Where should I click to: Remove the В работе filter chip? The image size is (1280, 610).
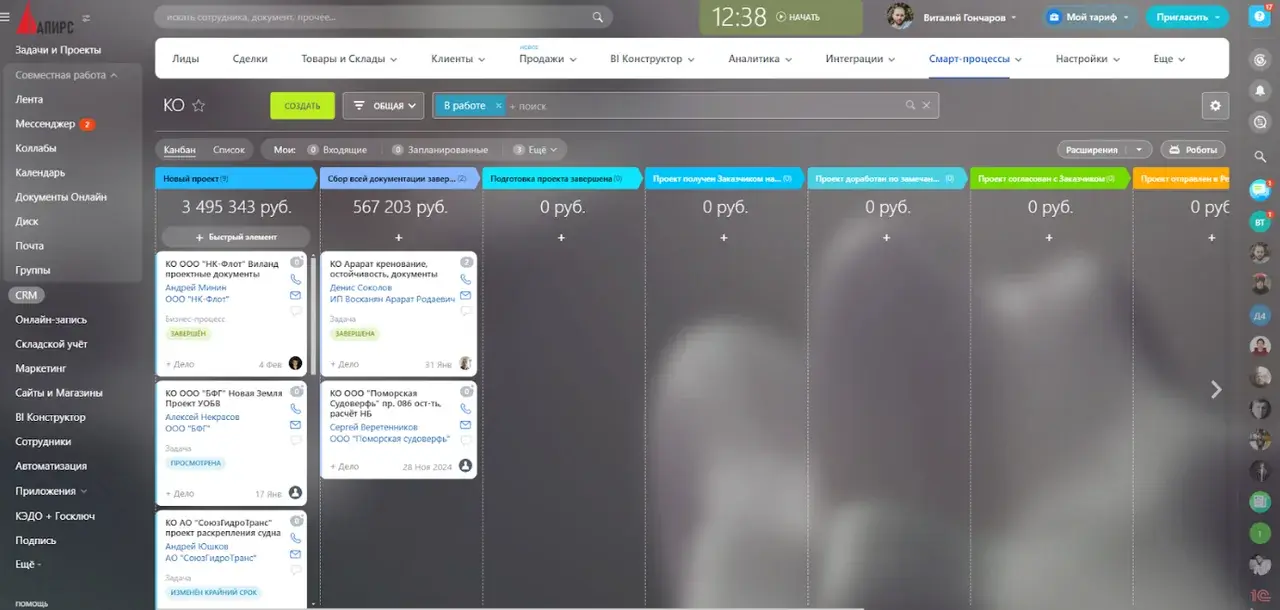(498, 105)
